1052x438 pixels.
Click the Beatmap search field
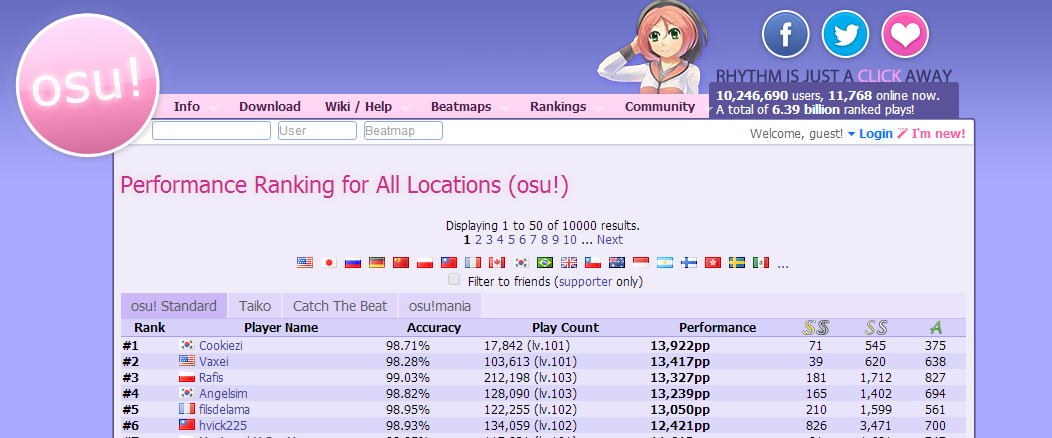click(403, 131)
